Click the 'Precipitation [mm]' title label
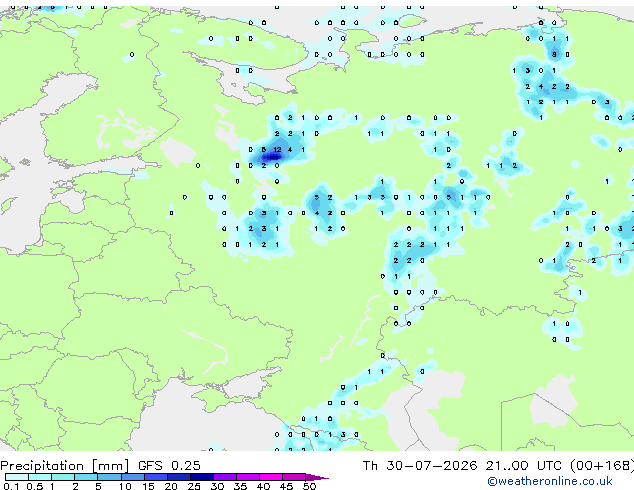 click(x=65, y=466)
